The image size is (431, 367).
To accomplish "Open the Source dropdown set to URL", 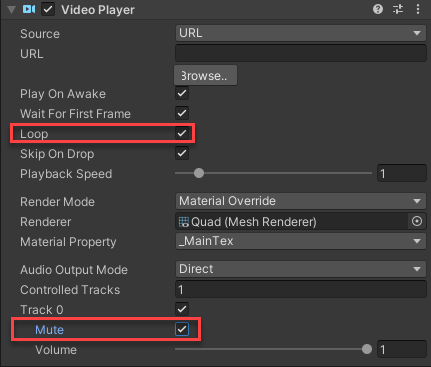I will tap(301, 33).
